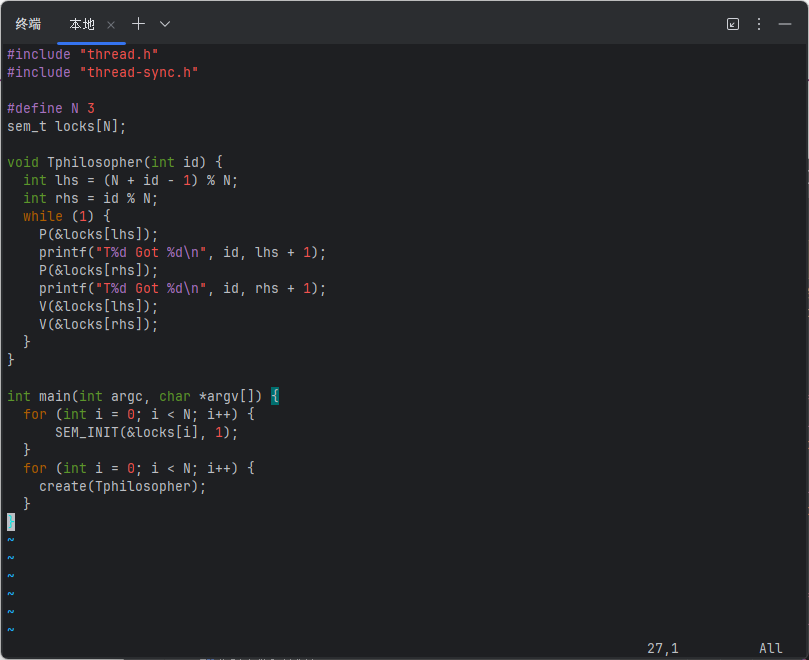
Task: Click the 终端 panel title
Action: 28,24
